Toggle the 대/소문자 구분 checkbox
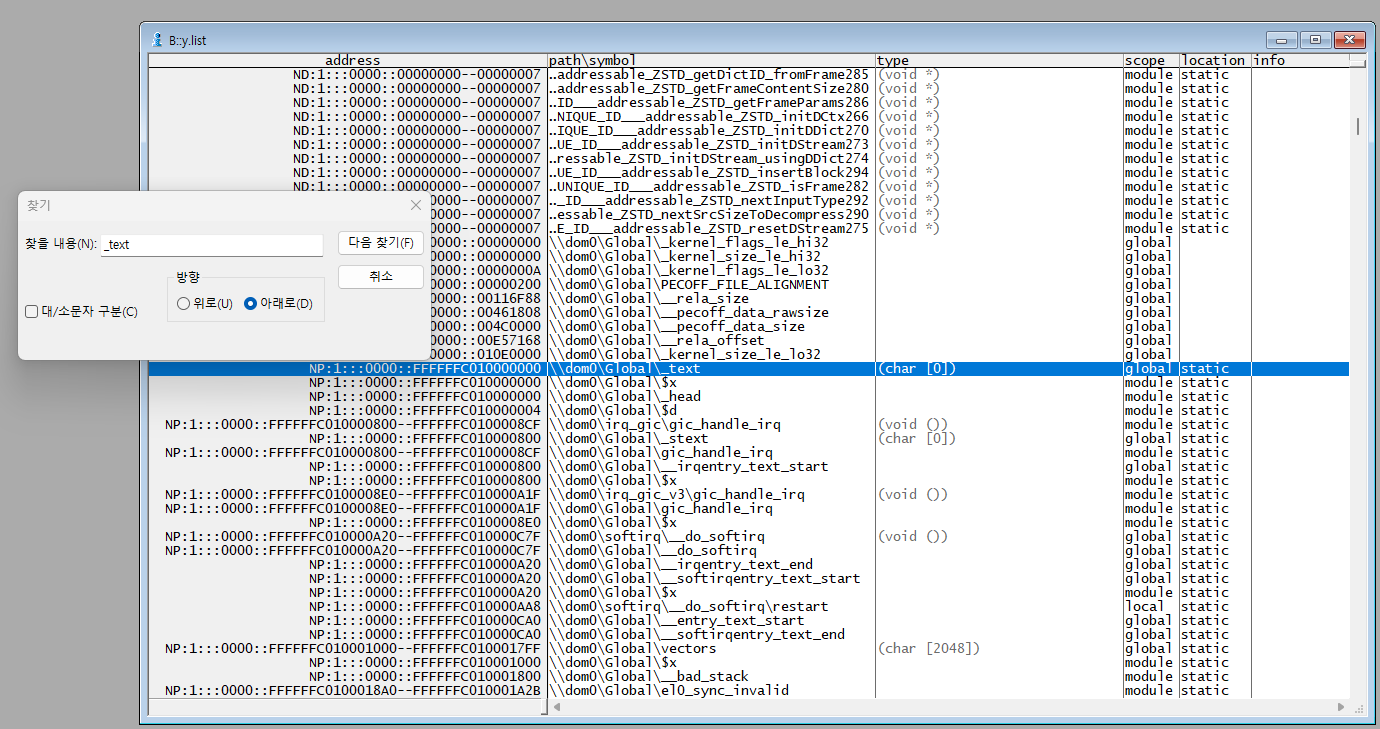Screen dimensions: 1380x729 32,312
